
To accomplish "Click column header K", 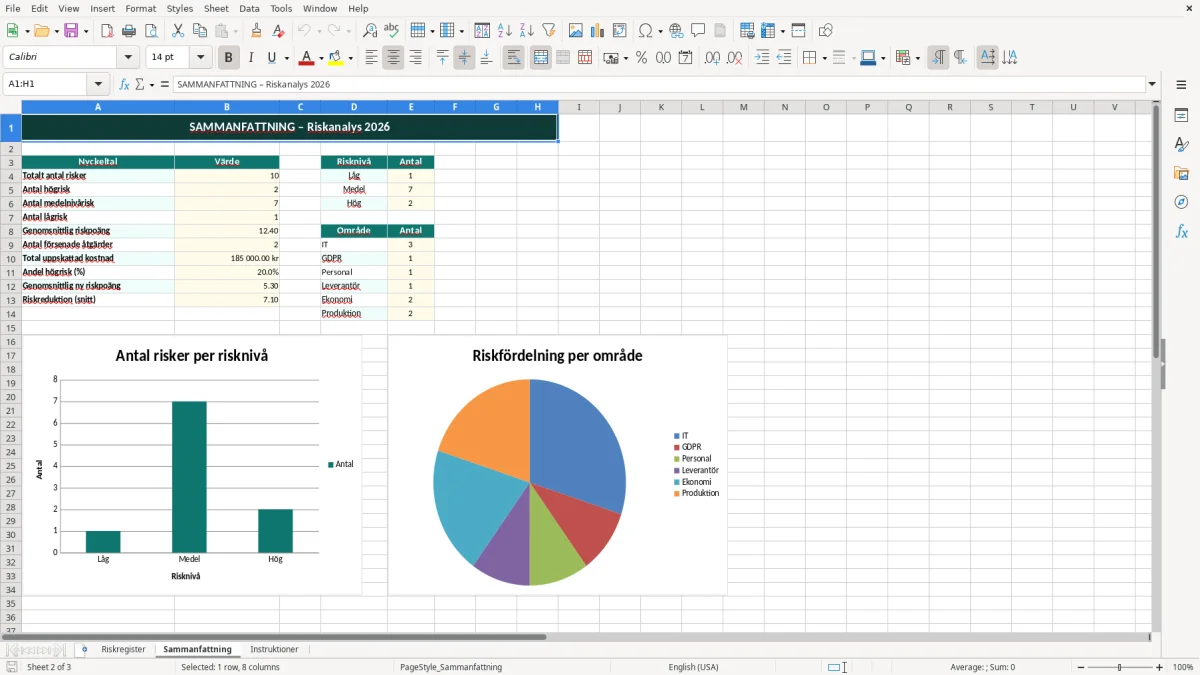I will (x=661, y=107).
